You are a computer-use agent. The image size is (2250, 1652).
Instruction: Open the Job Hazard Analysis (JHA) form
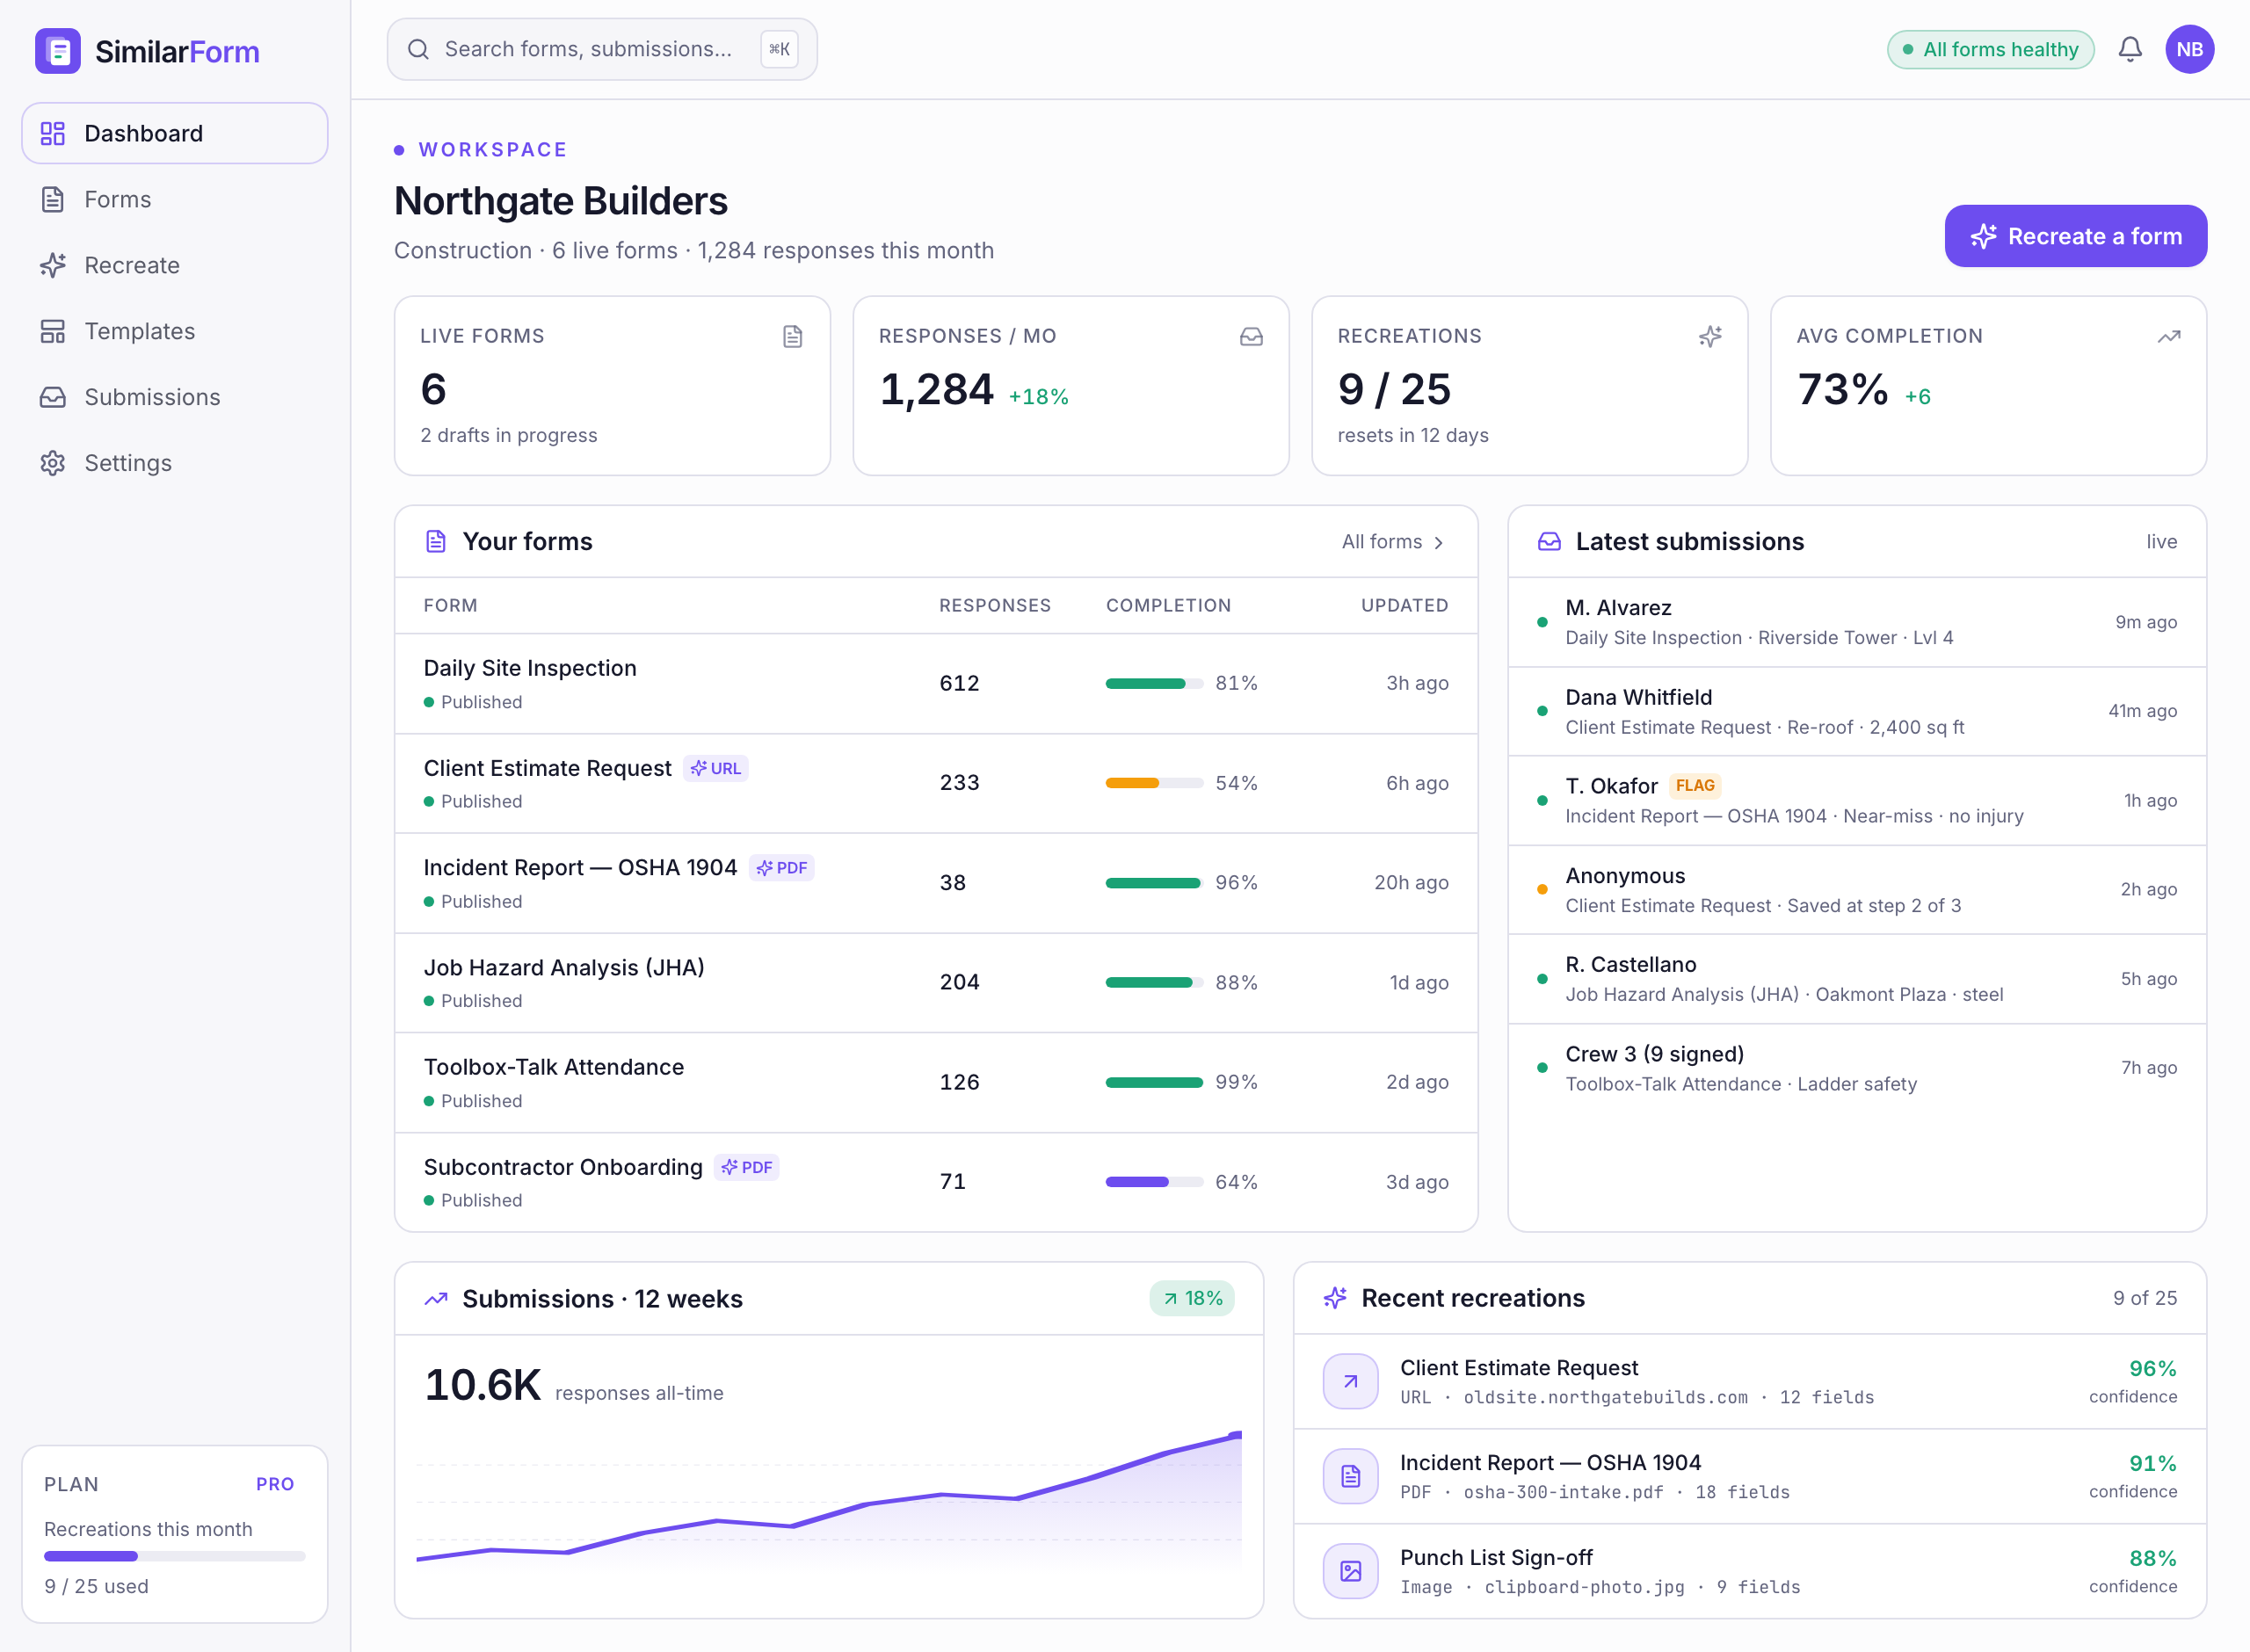coord(936,982)
